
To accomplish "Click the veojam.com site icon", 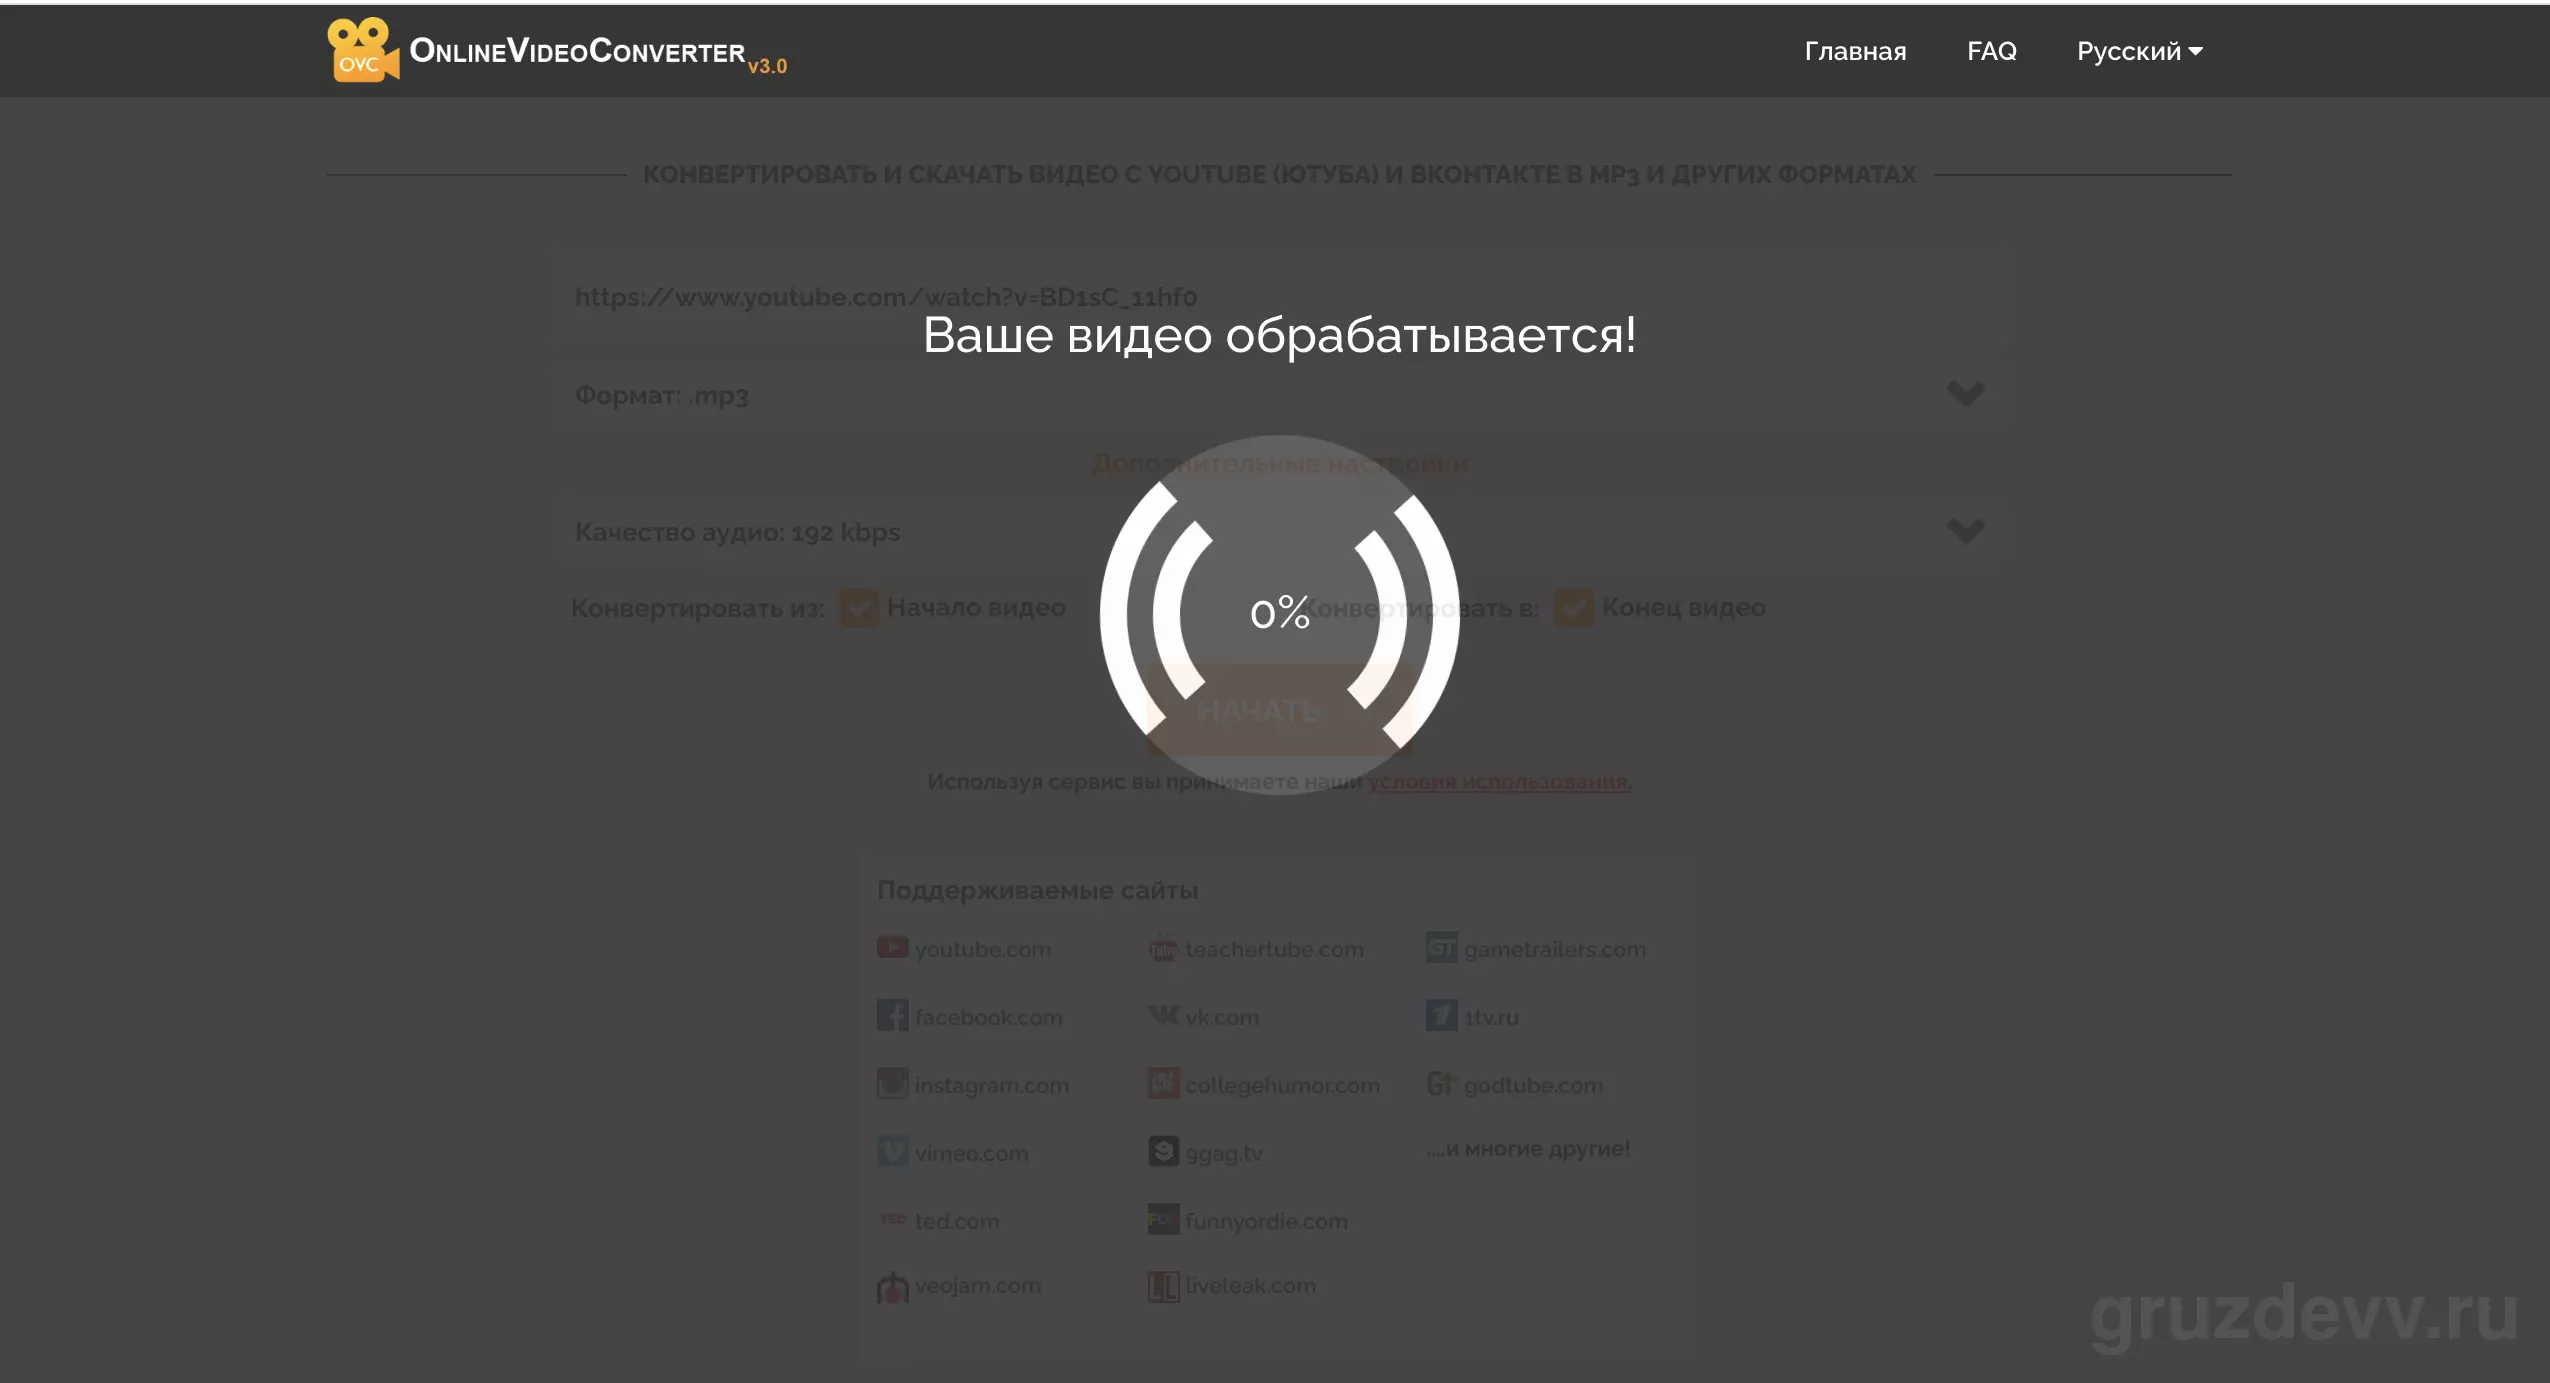I will pos(892,1286).
